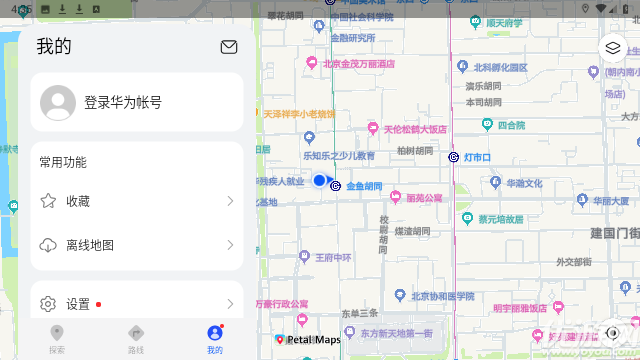Open 设置 settings row
Image resolution: width=640 pixels, height=360 pixels.
137,304
